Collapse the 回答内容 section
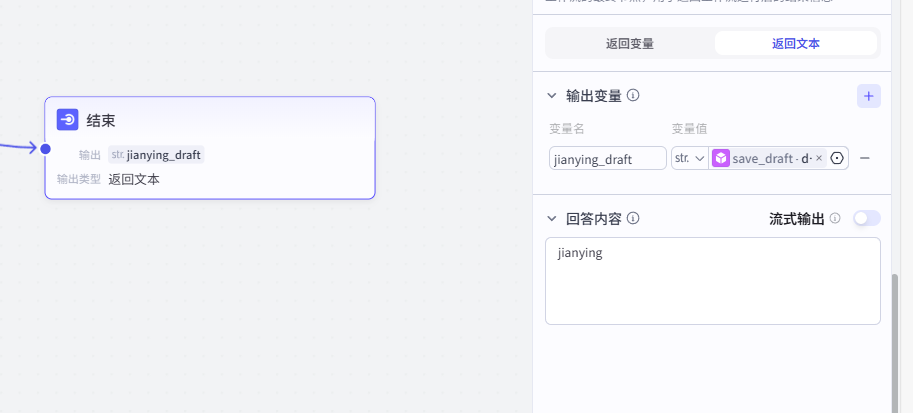 click(551, 218)
